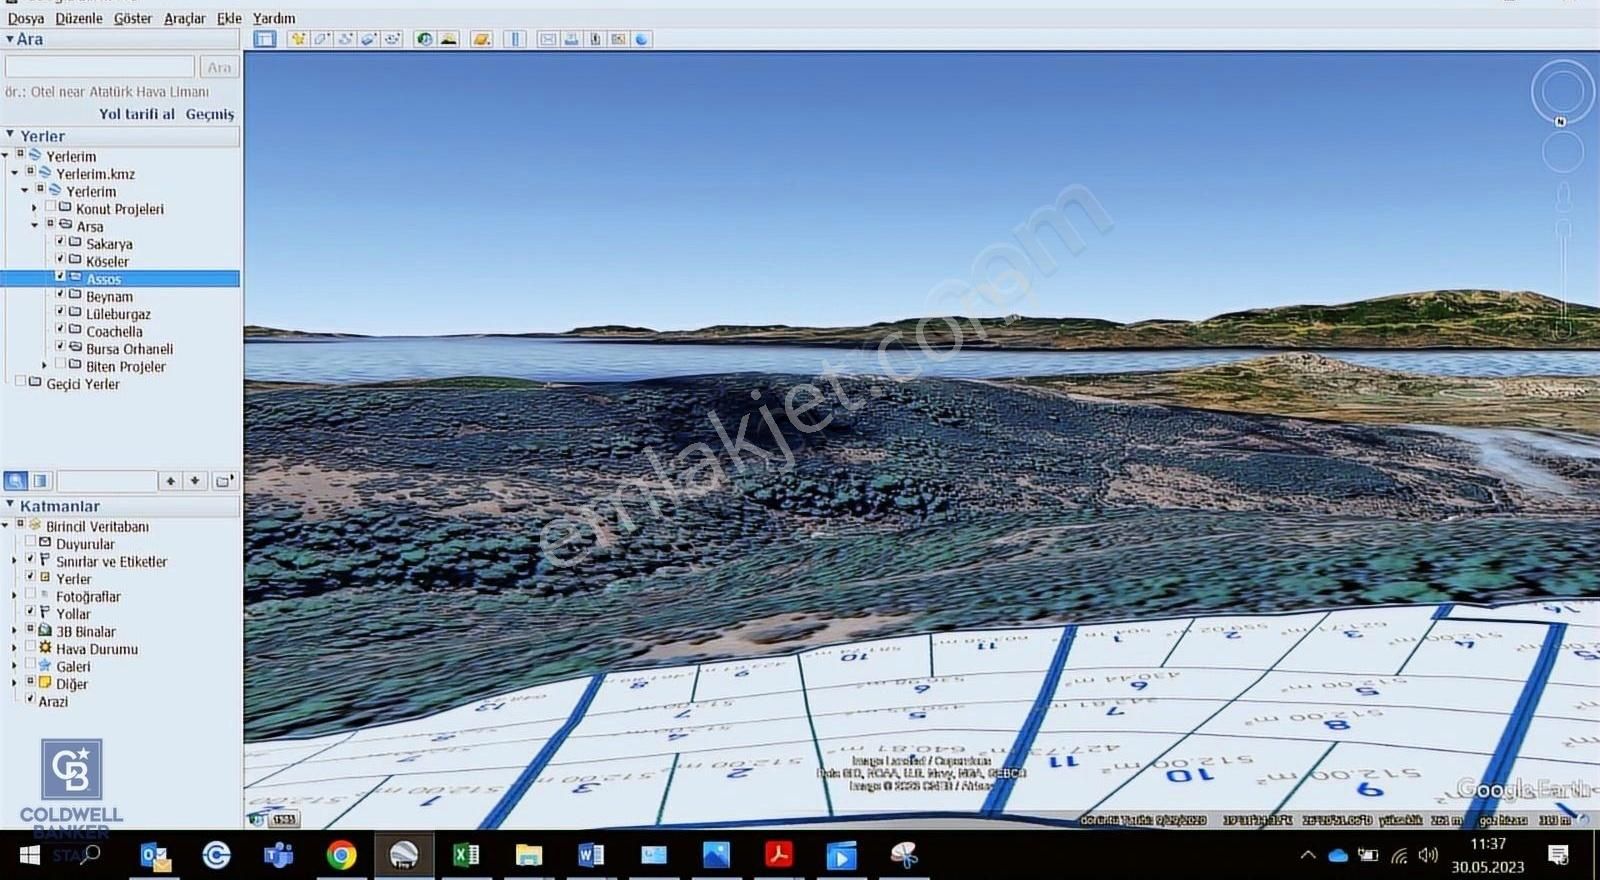Enable the Hava Durumu layer checkbox
Viewport: 1600px width, 880px height.
(30, 647)
